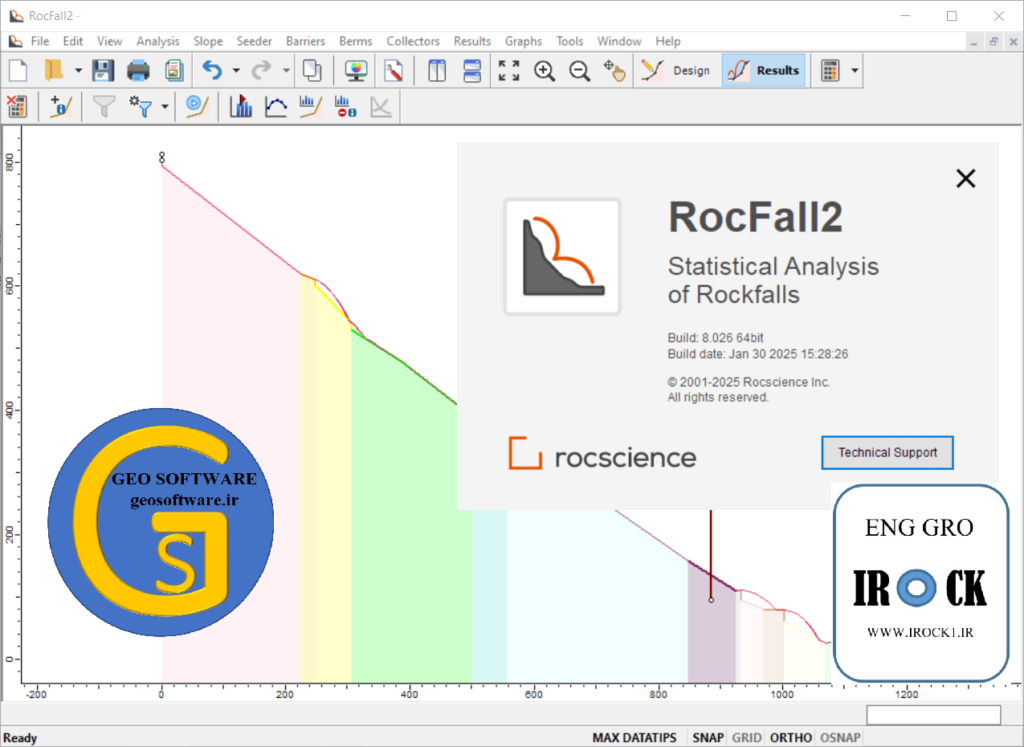Redo with the grey forward arrow
The image size is (1024, 747).
click(x=262, y=70)
